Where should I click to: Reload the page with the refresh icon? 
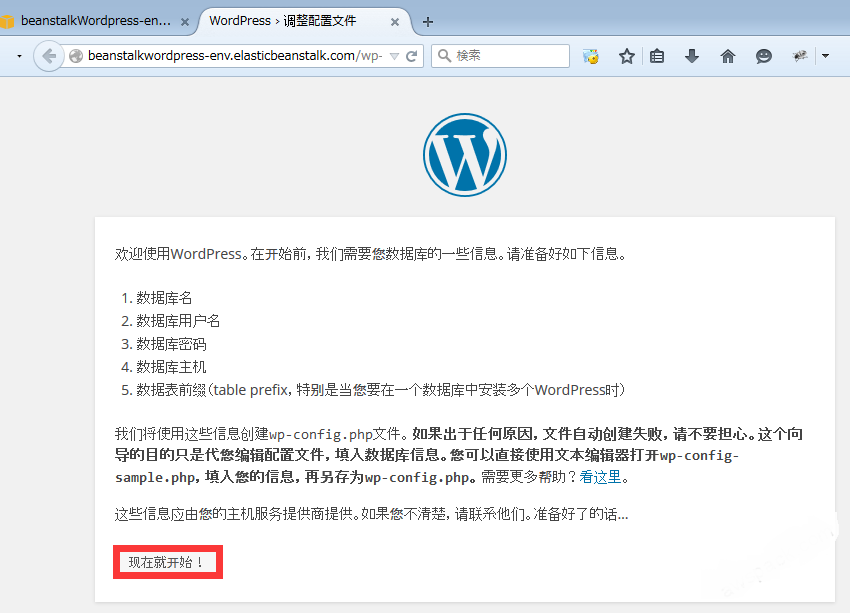(411, 56)
